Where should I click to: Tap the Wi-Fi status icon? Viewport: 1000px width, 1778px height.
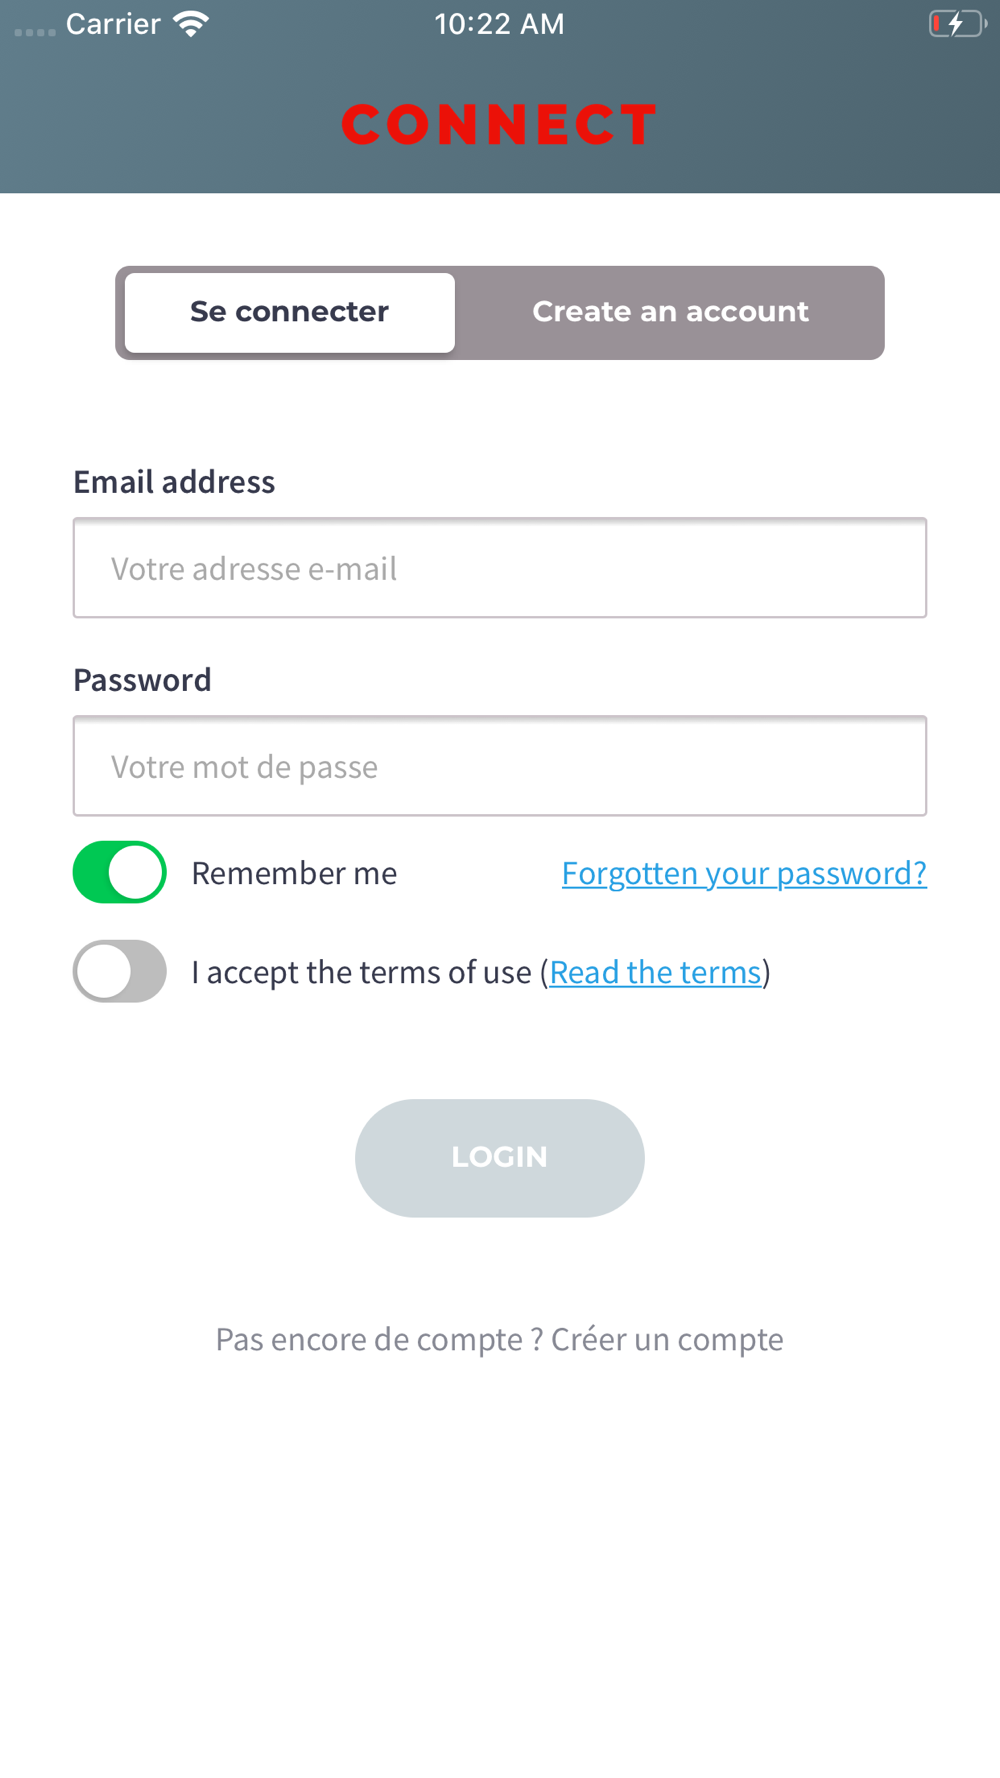coord(190,24)
